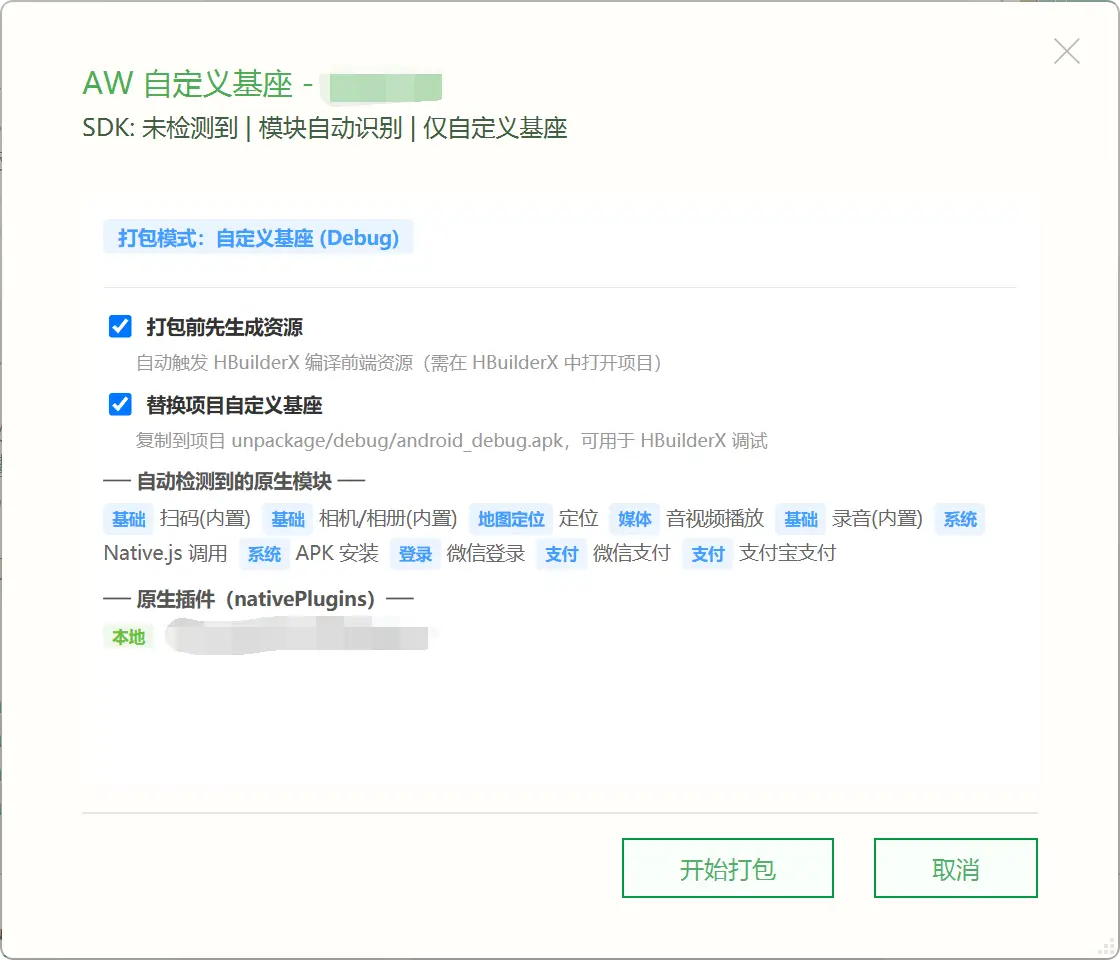Click the 系统 tag before APK 安装
1120x960 pixels.
click(264, 554)
